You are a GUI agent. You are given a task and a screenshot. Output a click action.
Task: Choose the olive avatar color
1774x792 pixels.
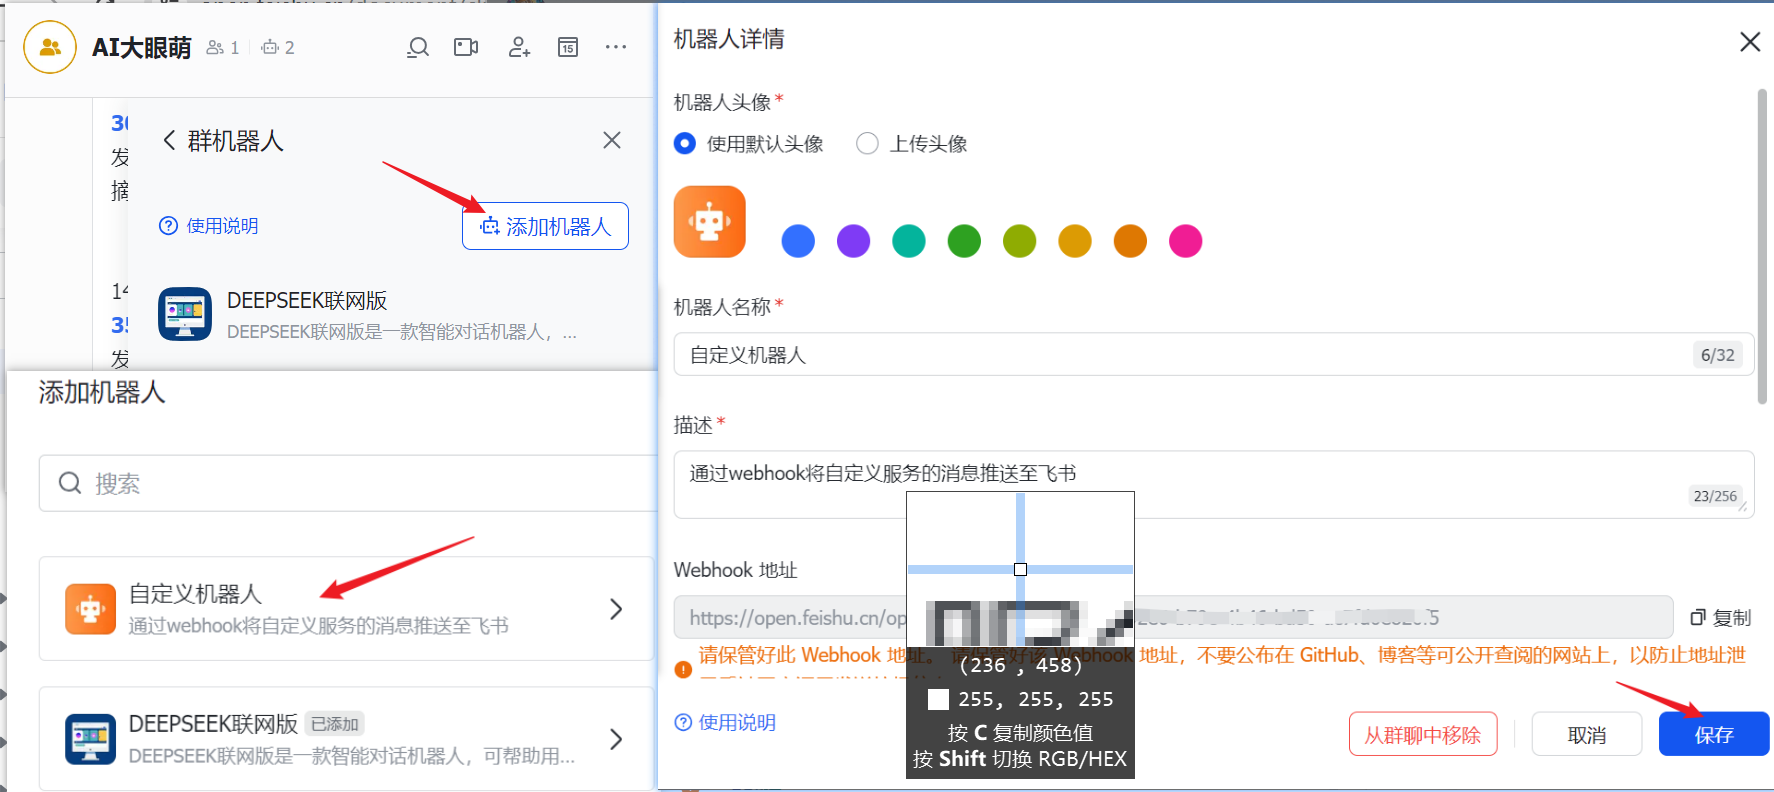[1020, 241]
